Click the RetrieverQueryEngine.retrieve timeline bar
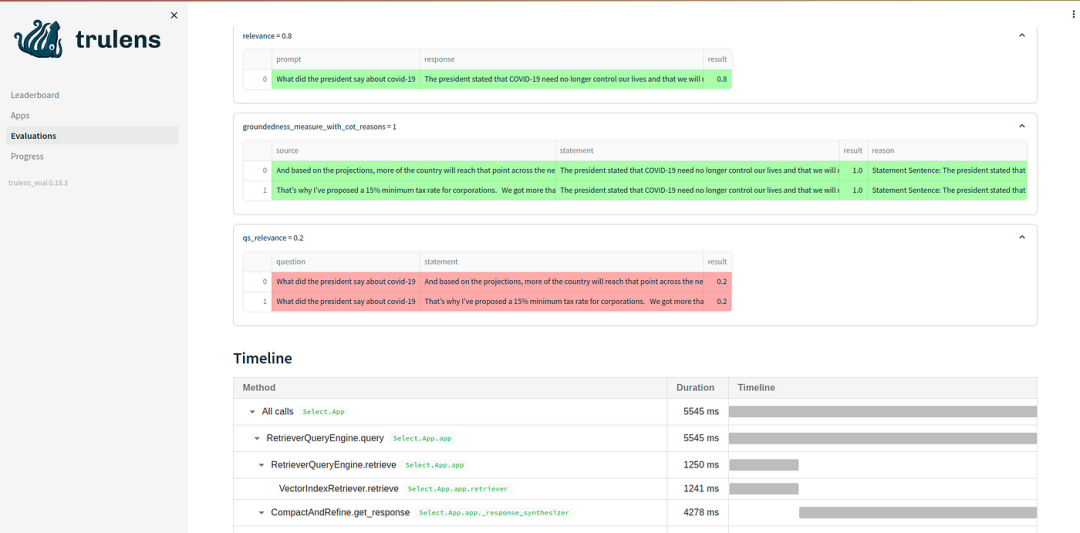The height and width of the screenshot is (533, 1080). click(x=764, y=465)
